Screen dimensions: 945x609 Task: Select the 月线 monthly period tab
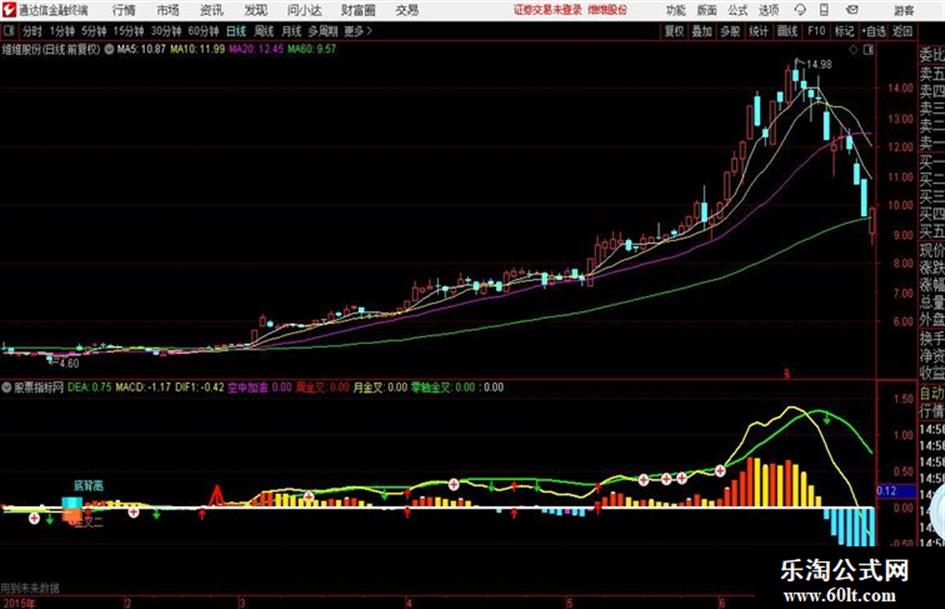coord(292,31)
